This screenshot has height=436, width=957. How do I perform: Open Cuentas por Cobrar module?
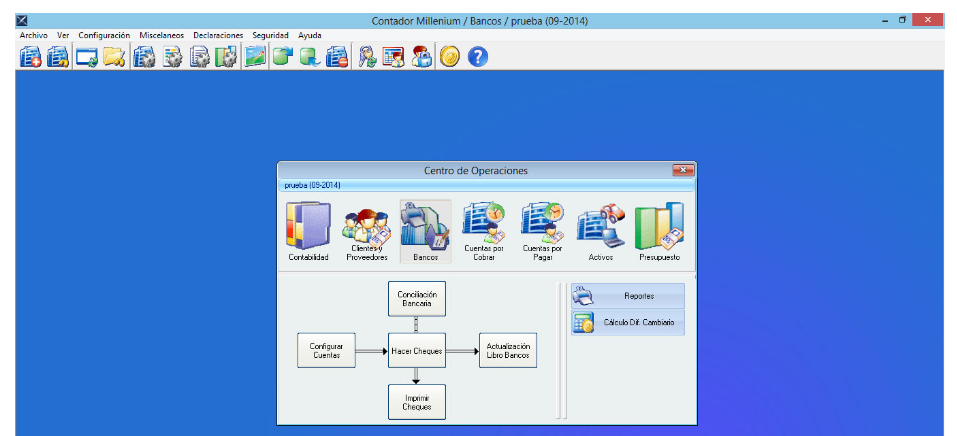pyautogui.click(x=484, y=231)
